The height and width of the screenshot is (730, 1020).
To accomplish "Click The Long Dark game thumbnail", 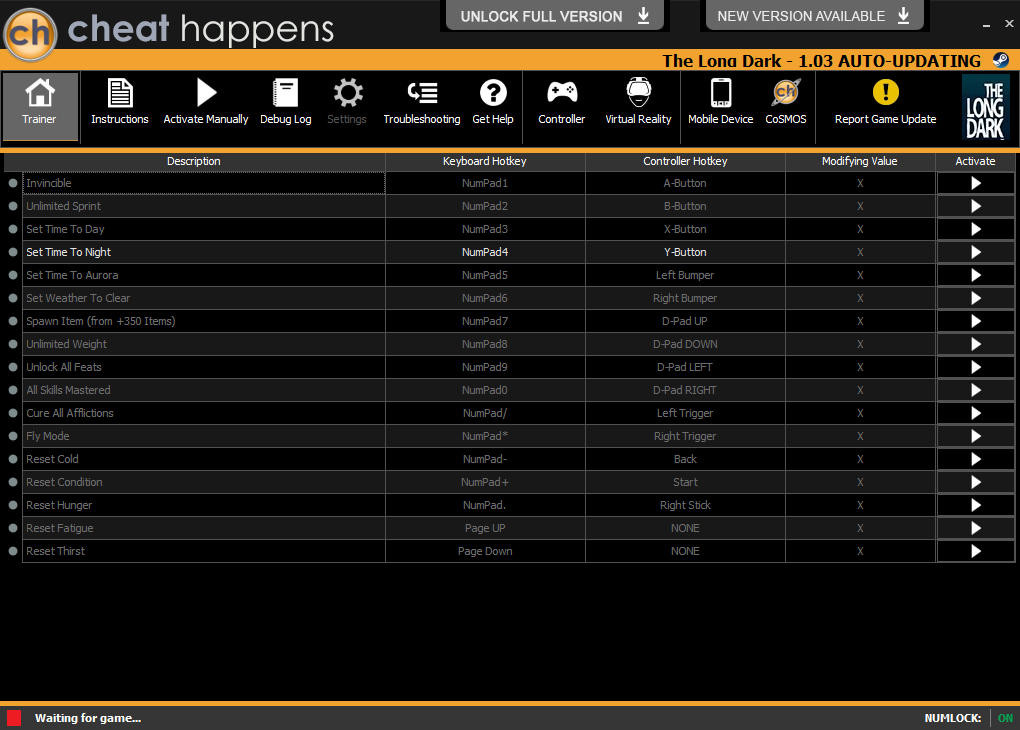I will [x=985, y=108].
